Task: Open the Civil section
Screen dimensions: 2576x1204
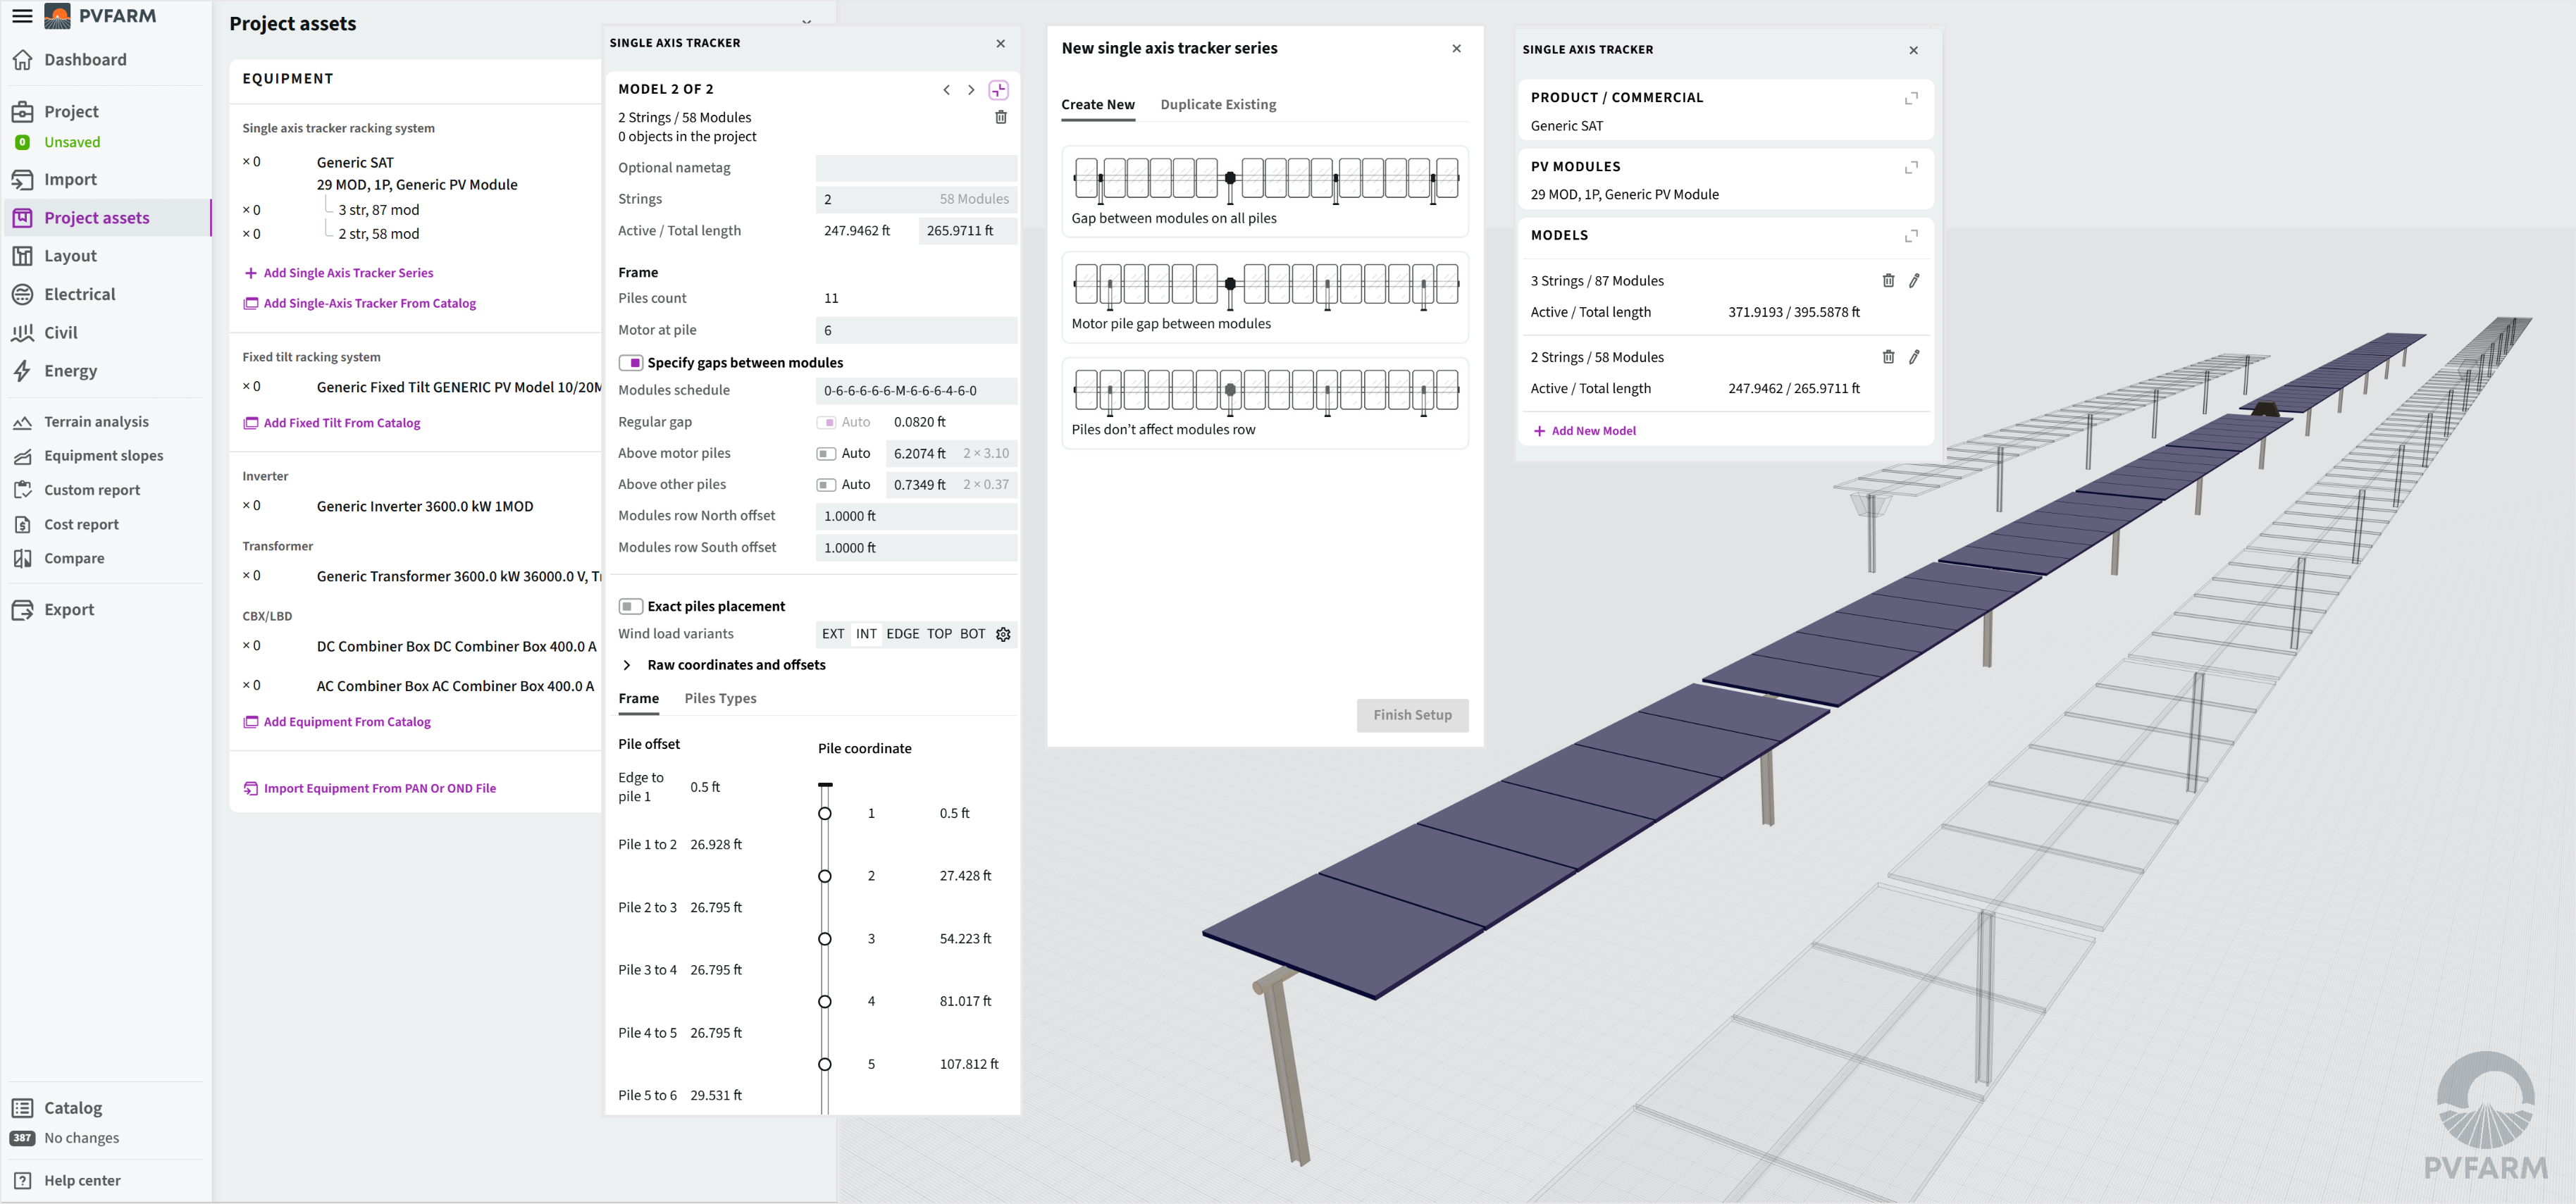Action: 60,333
